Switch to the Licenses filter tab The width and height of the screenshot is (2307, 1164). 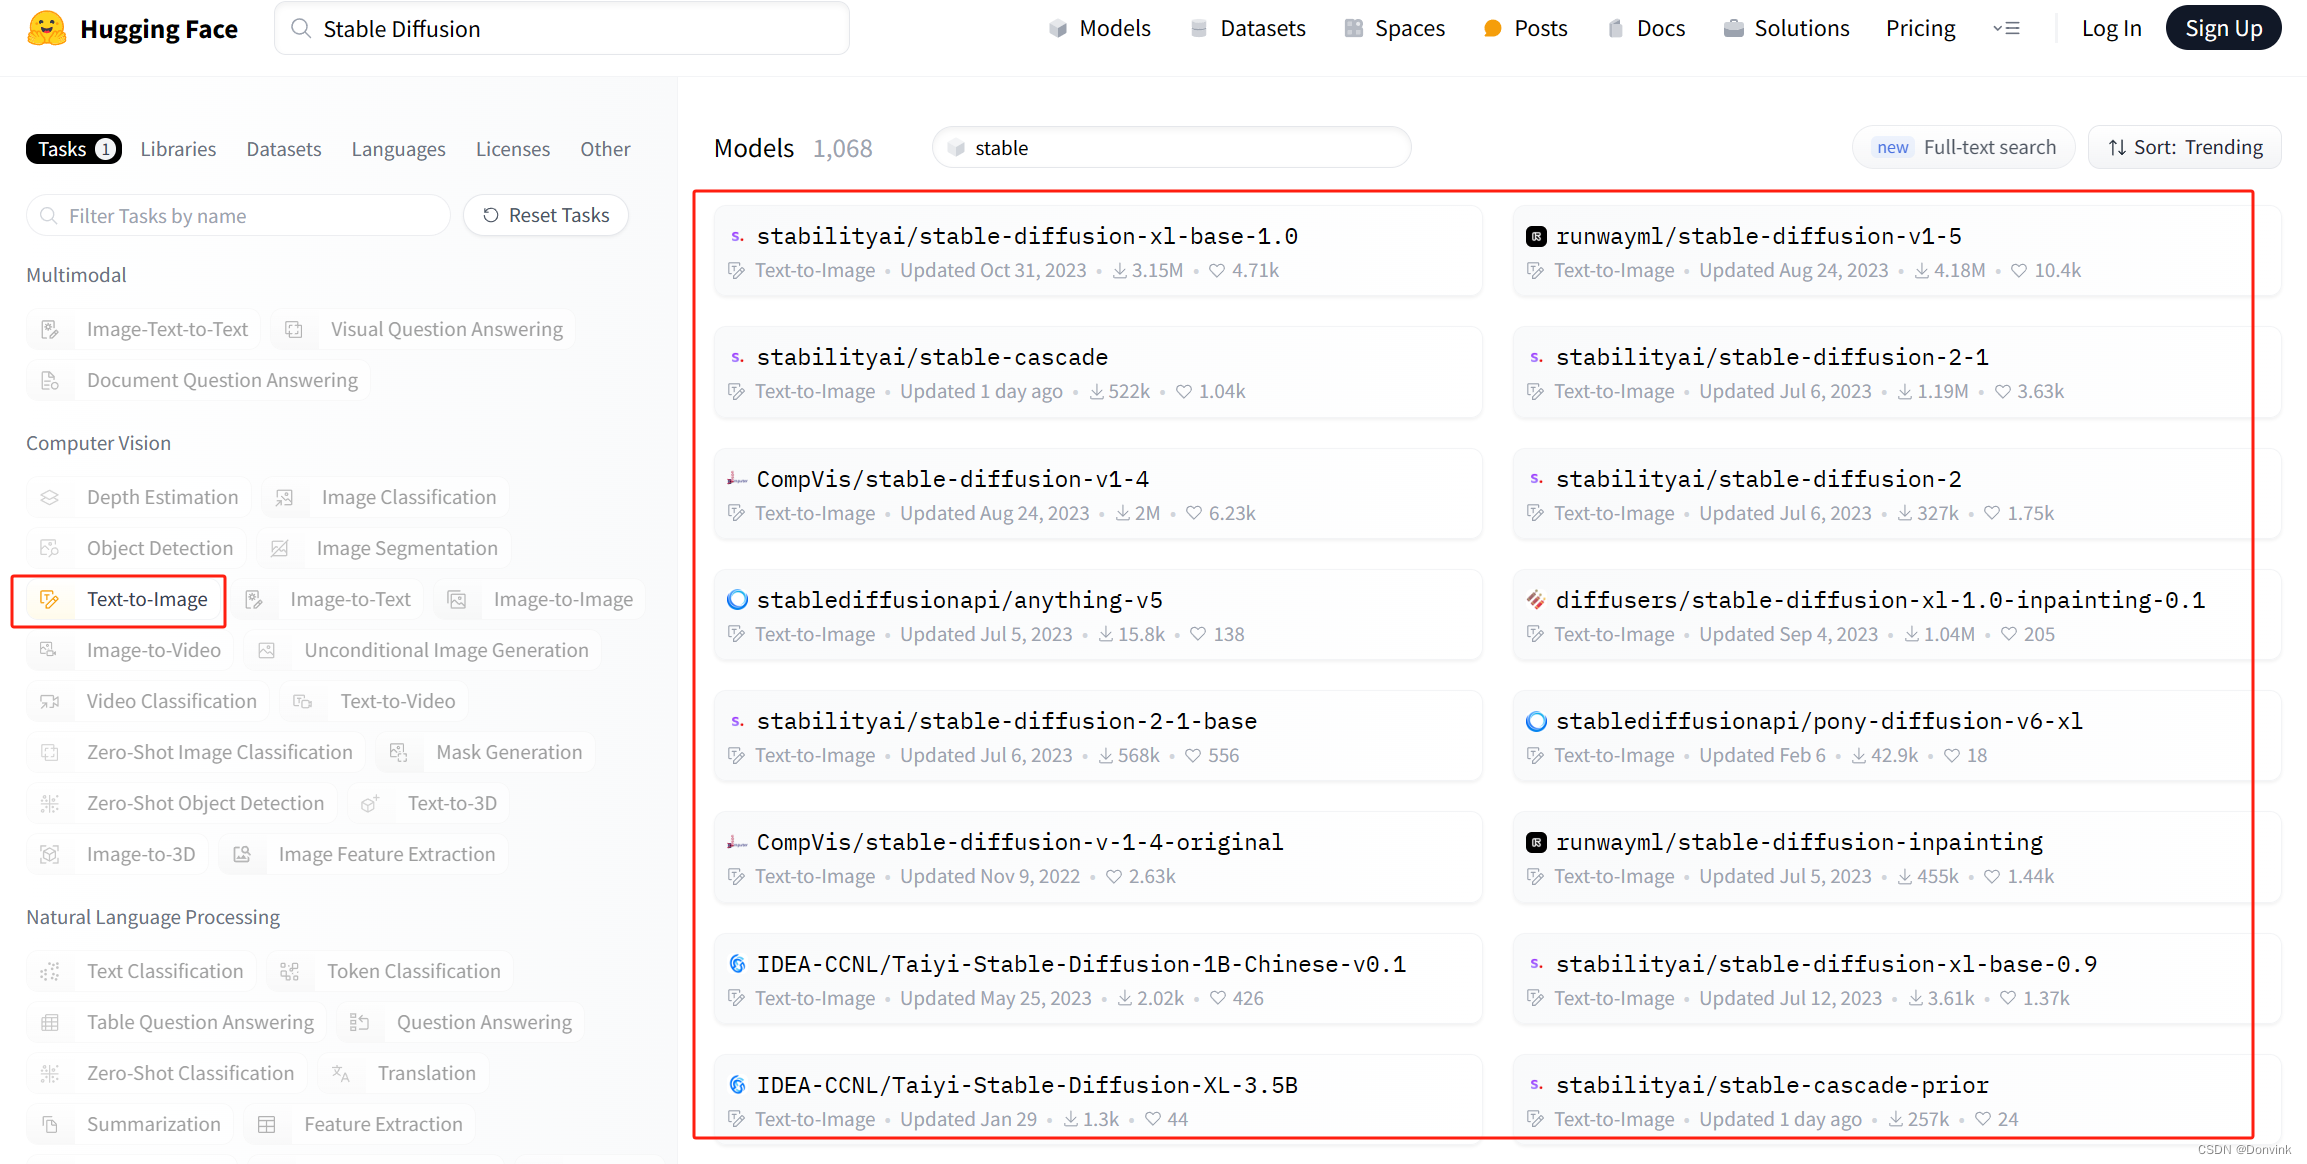point(512,149)
